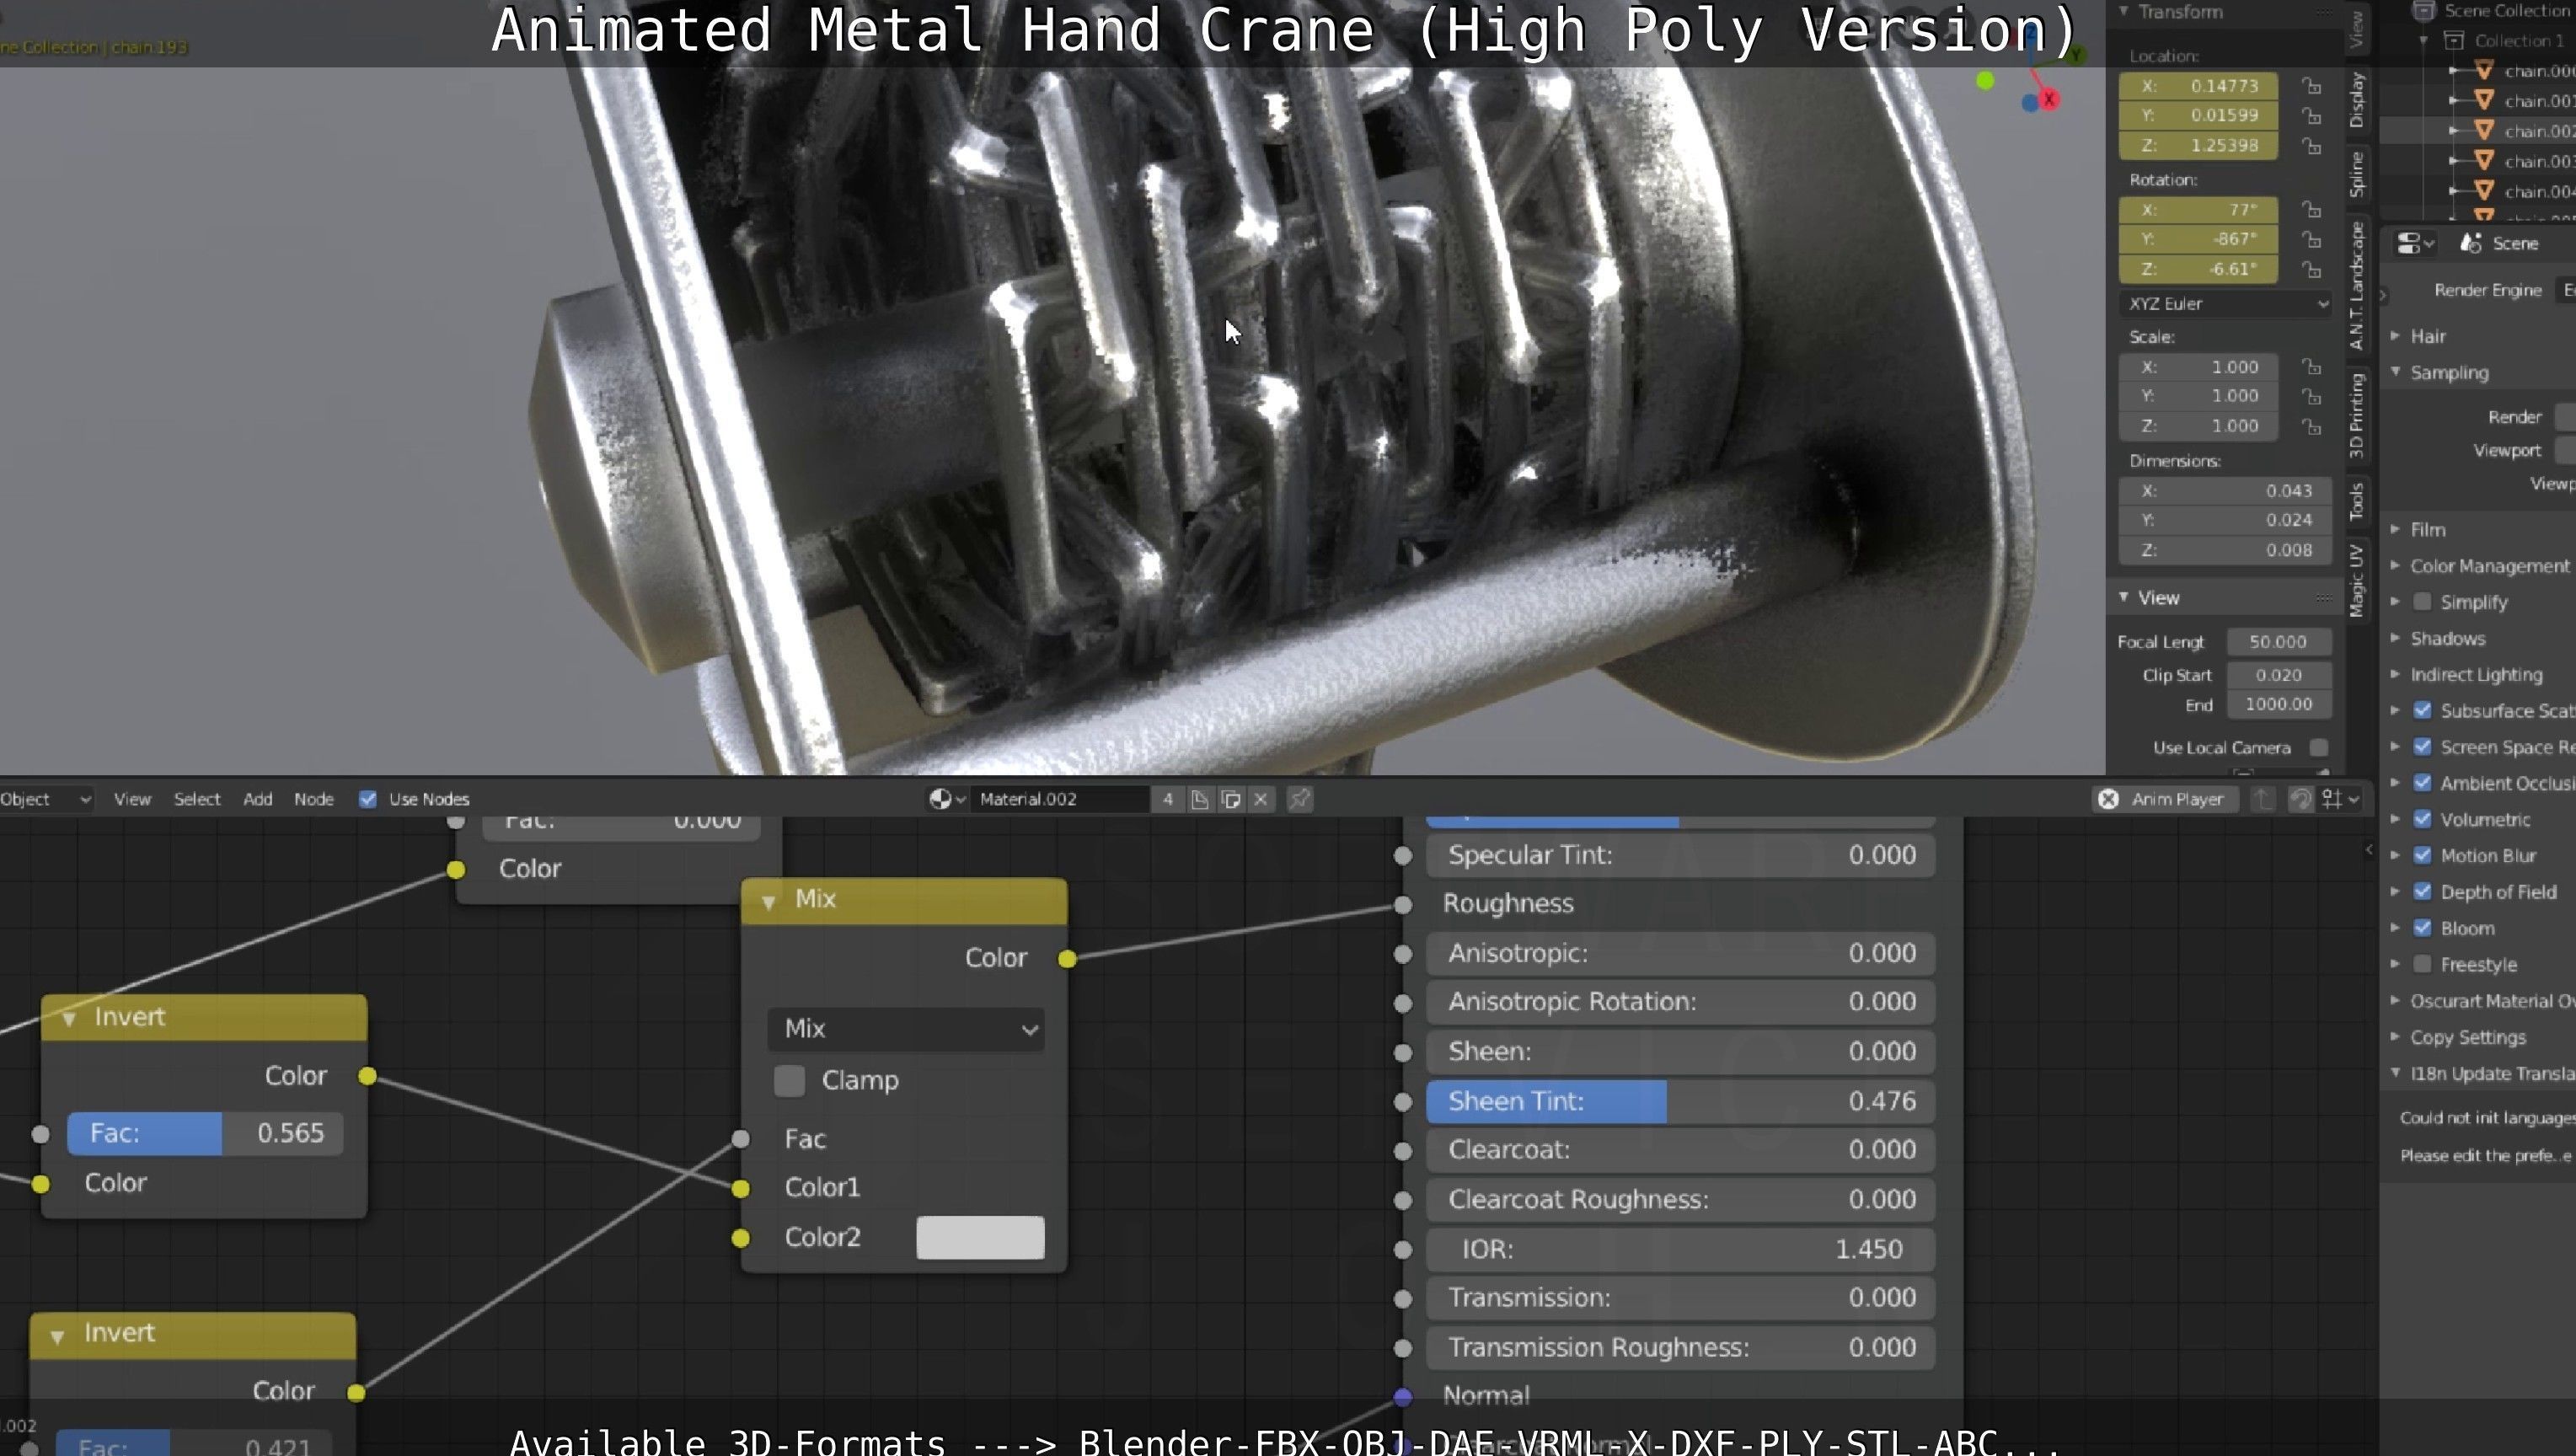The image size is (2576, 1456).
Task: Disable the Bloom checkbox
Action: (2422, 928)
